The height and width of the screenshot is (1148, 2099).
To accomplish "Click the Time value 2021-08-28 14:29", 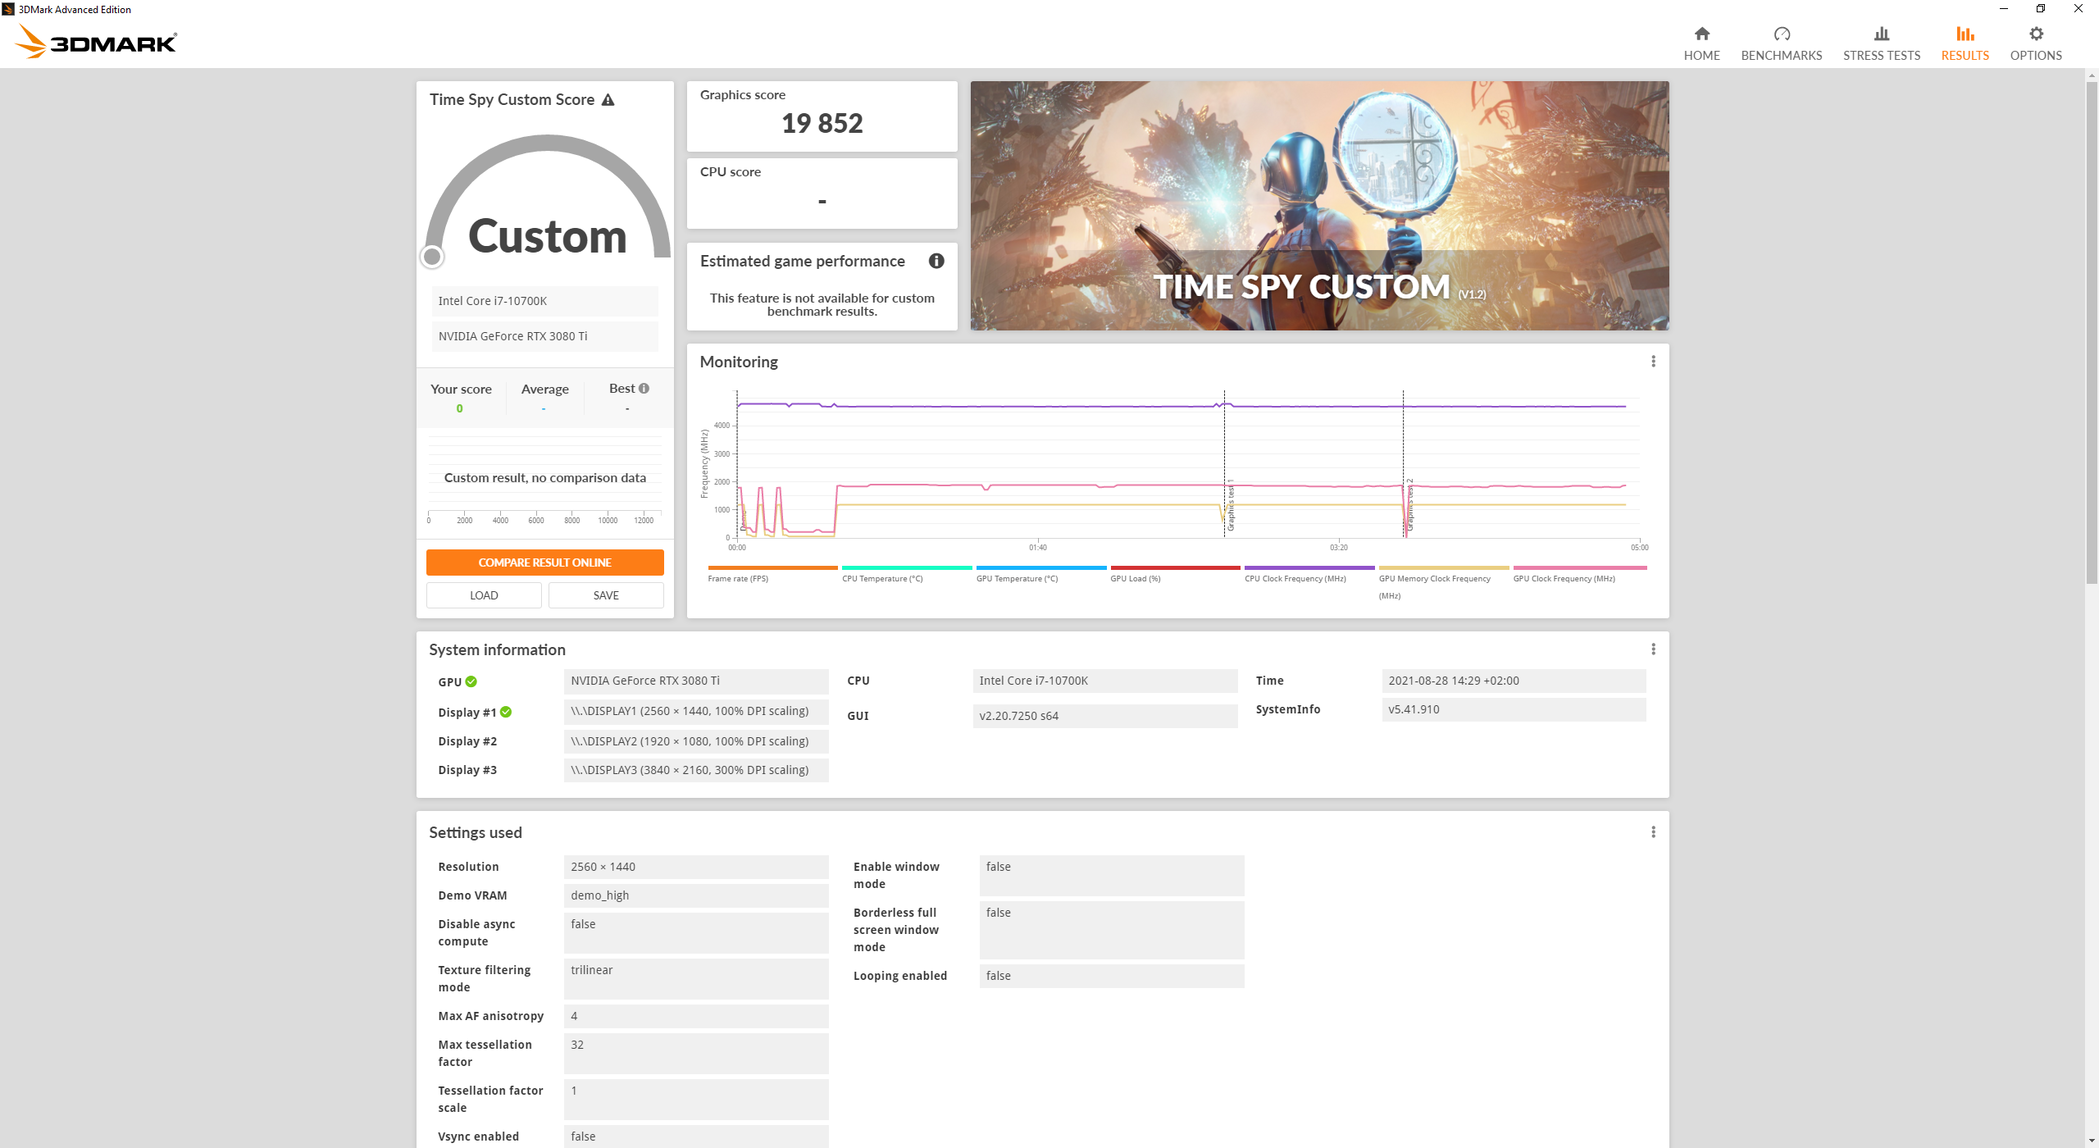I will pyautogui.click(x=1514, y=680).
